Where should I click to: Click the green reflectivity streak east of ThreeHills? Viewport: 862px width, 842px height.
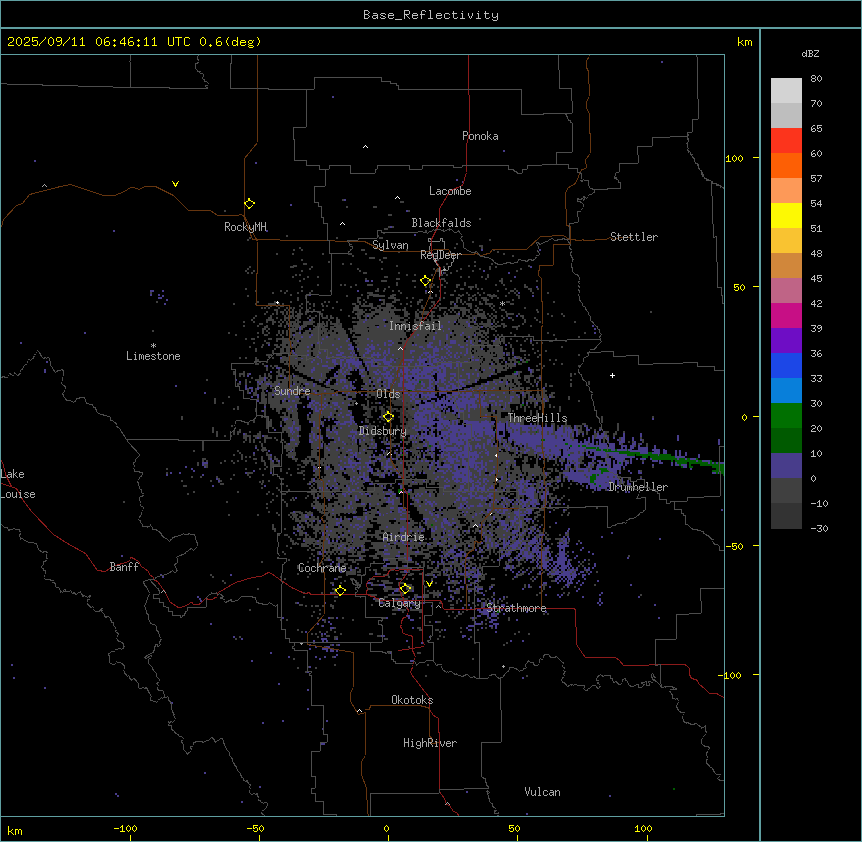654,456
